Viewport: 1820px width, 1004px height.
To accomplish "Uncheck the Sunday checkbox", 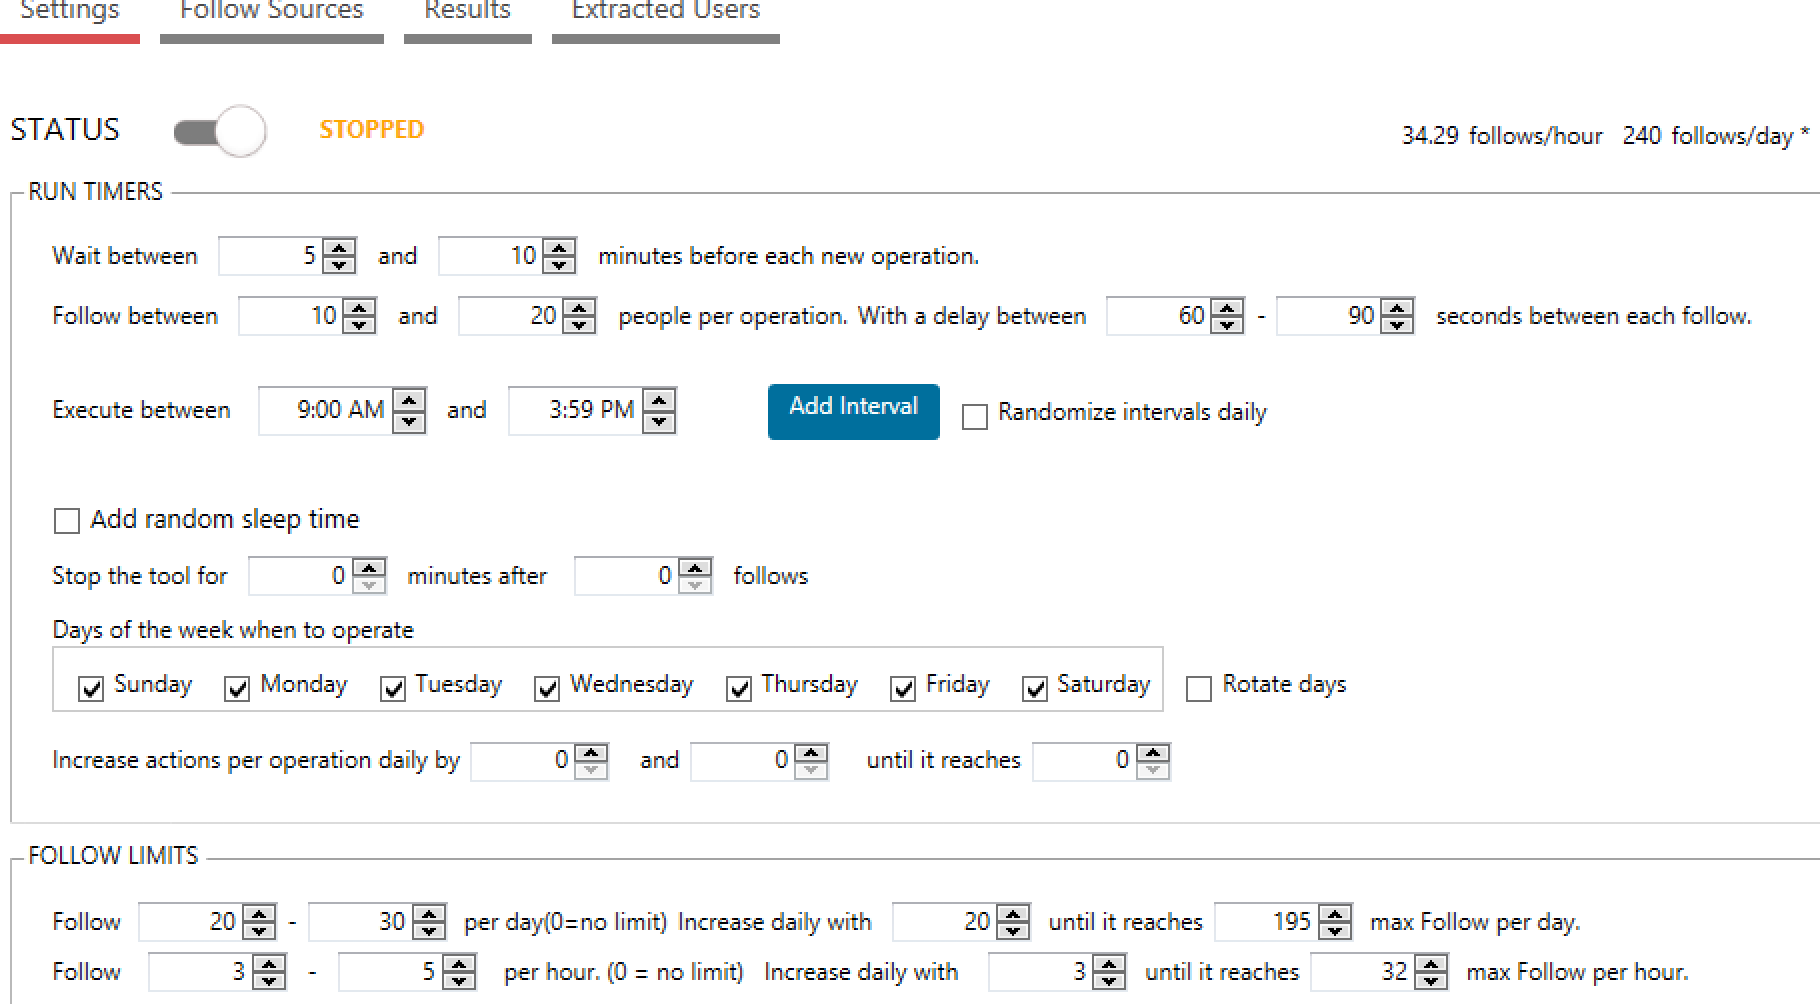I will [x=90, y=689].
